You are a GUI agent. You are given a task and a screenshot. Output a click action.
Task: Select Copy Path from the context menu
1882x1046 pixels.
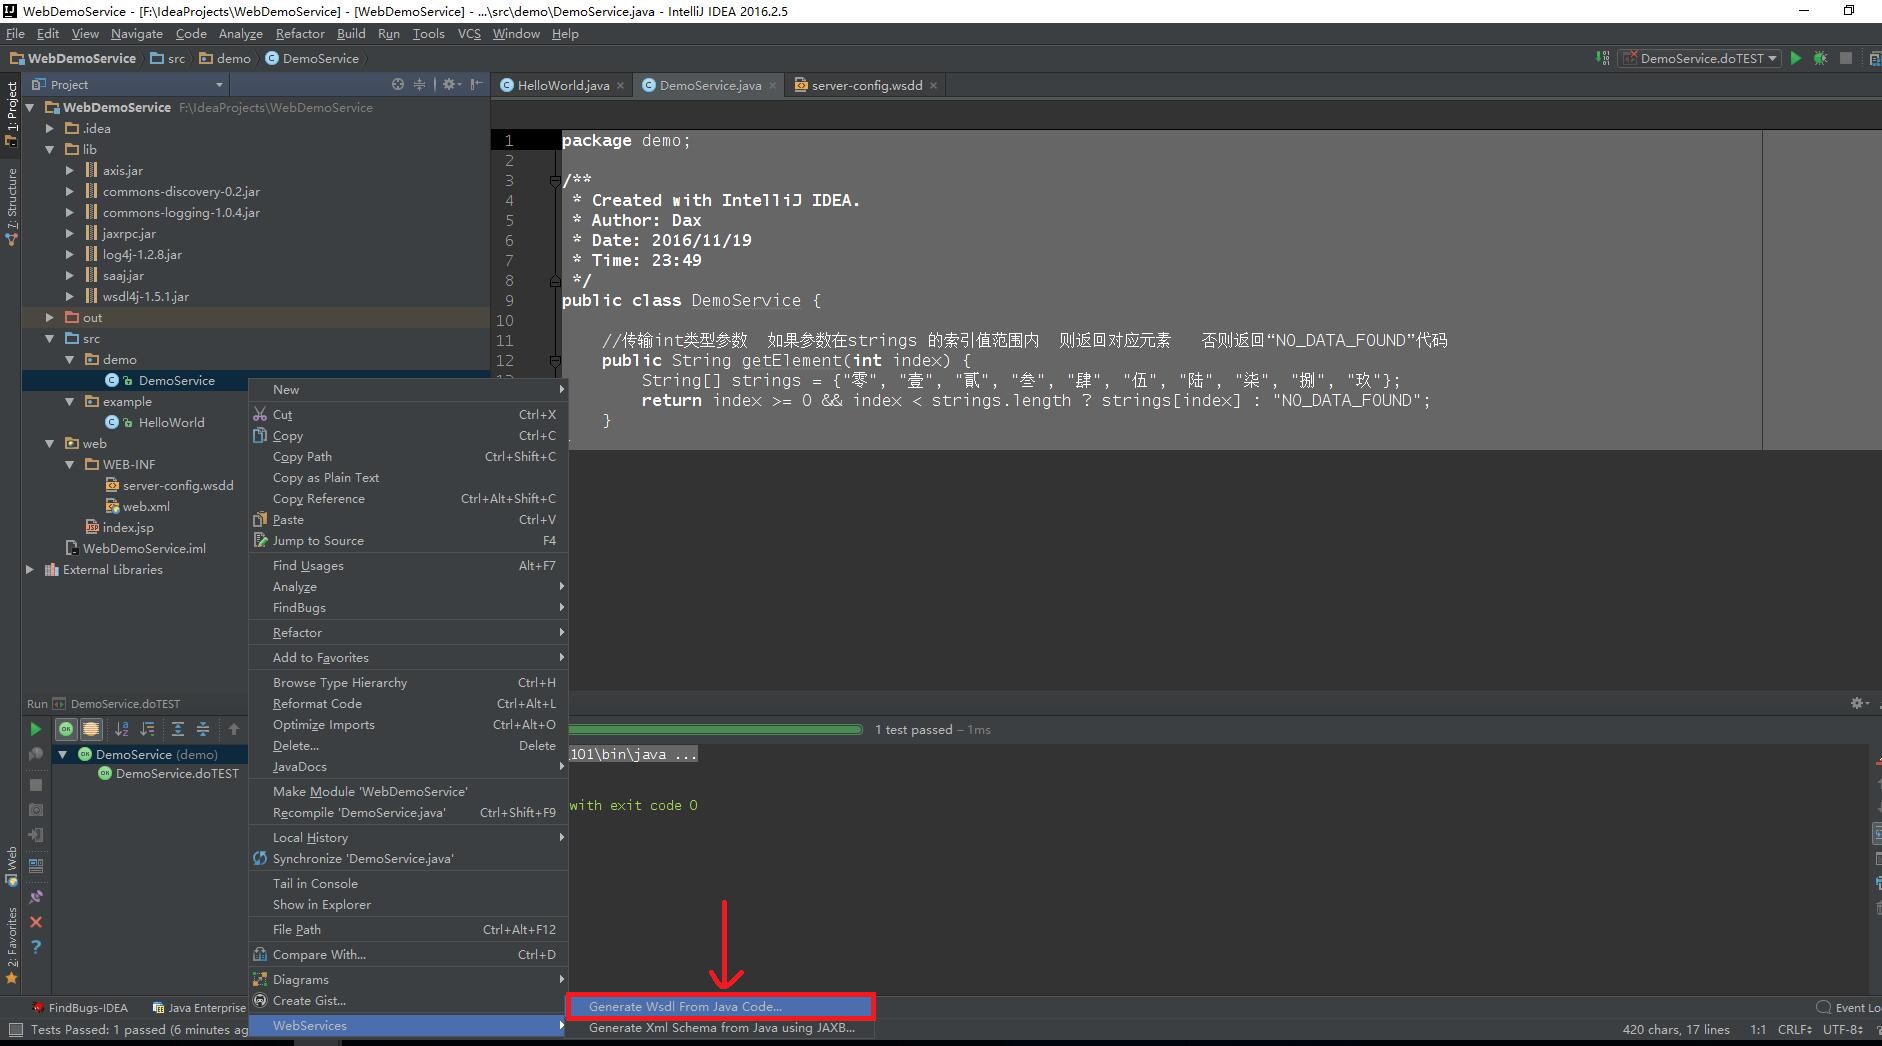click(408, 456)
